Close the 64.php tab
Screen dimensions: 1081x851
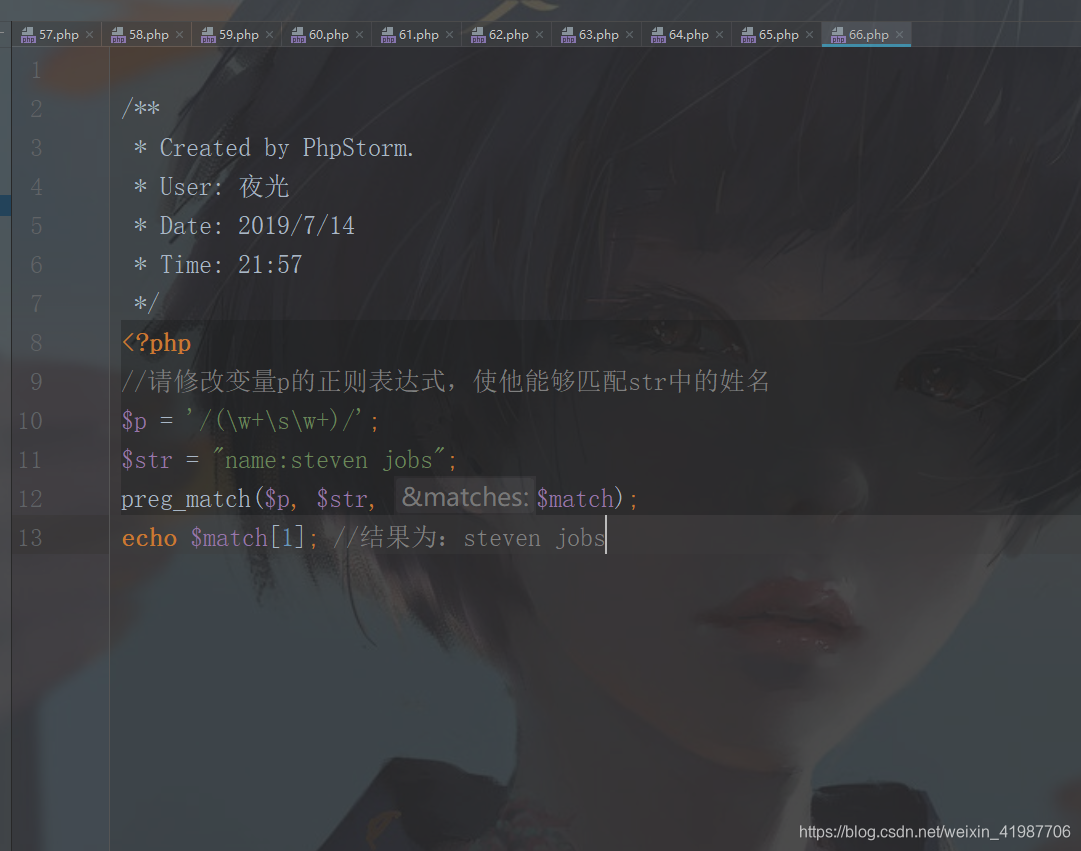719,34
